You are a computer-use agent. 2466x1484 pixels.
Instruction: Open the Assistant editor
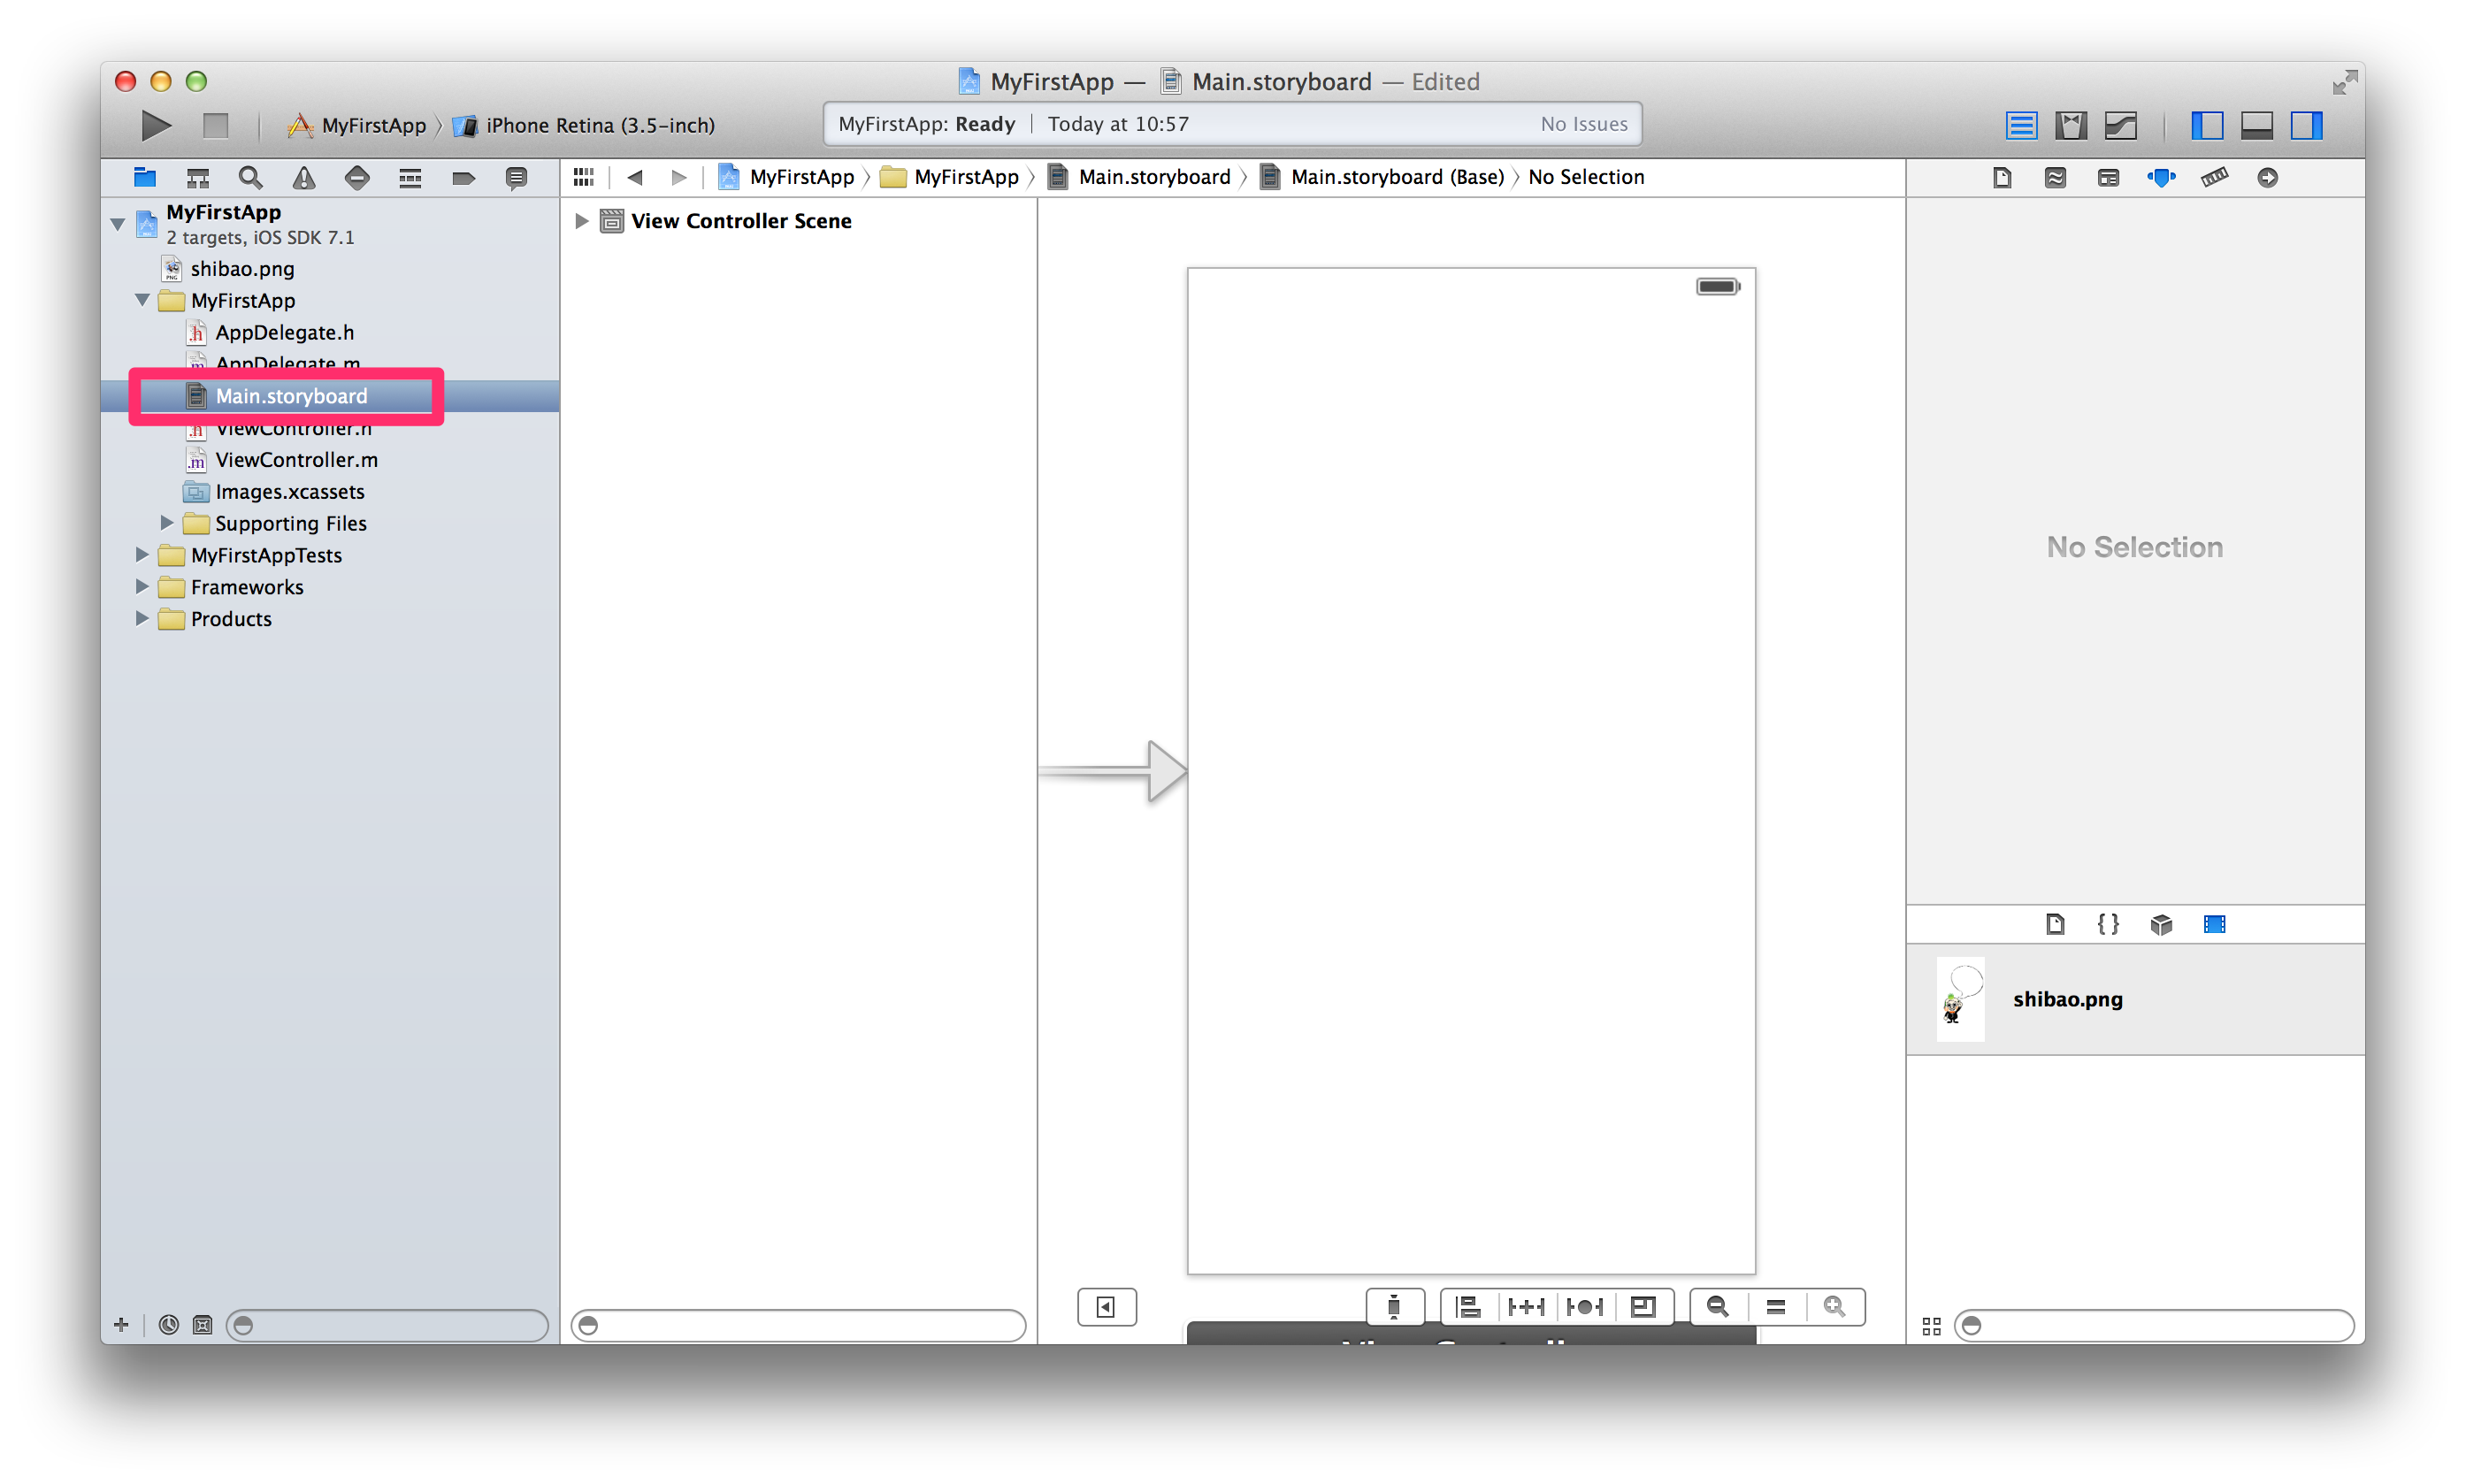pos(2070,125)
